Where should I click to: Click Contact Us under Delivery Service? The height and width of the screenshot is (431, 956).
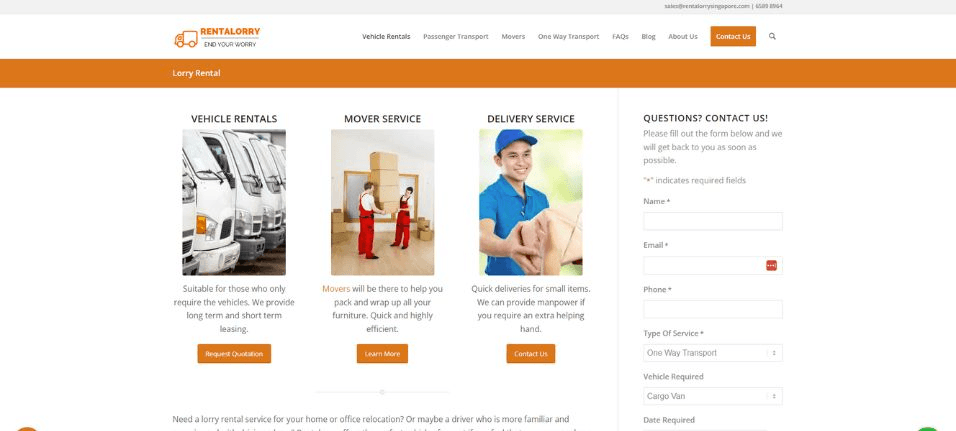coord(530,354)
